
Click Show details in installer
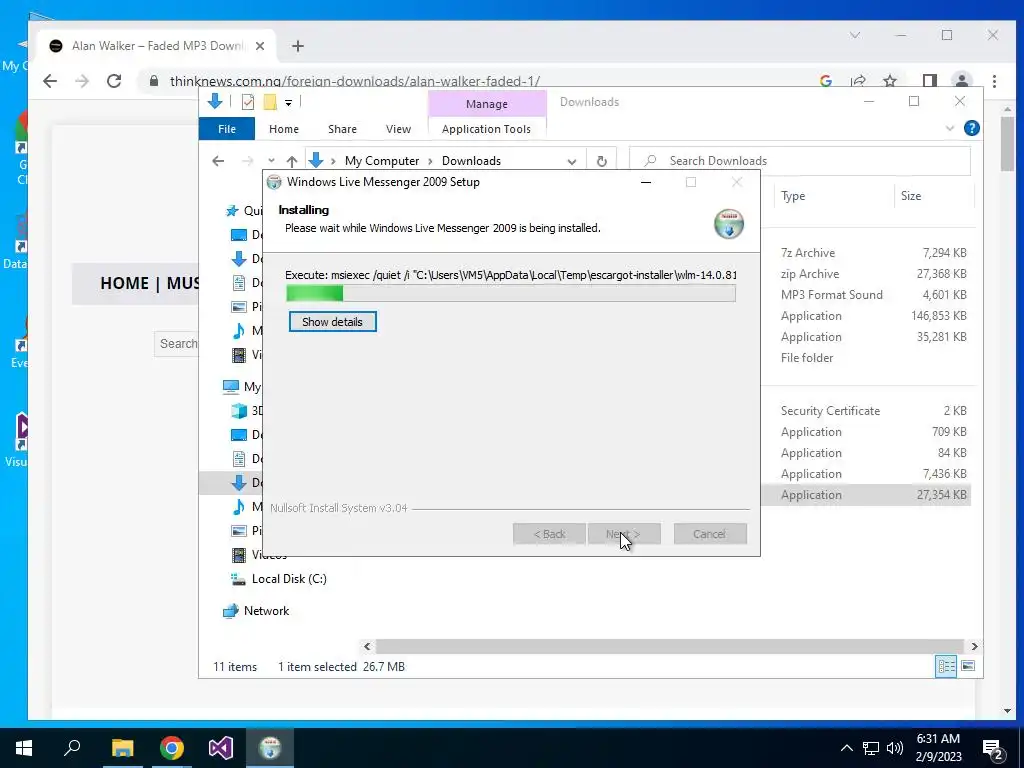[x=332, y=322]
